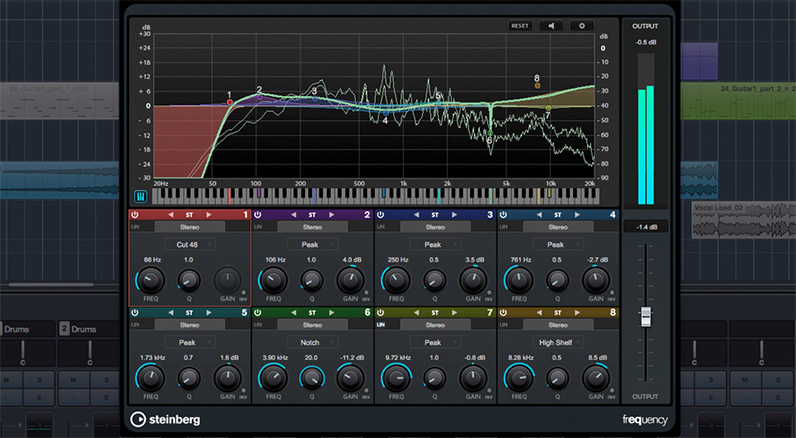Click band 3 right channel arrow

[x=454, y=215]
